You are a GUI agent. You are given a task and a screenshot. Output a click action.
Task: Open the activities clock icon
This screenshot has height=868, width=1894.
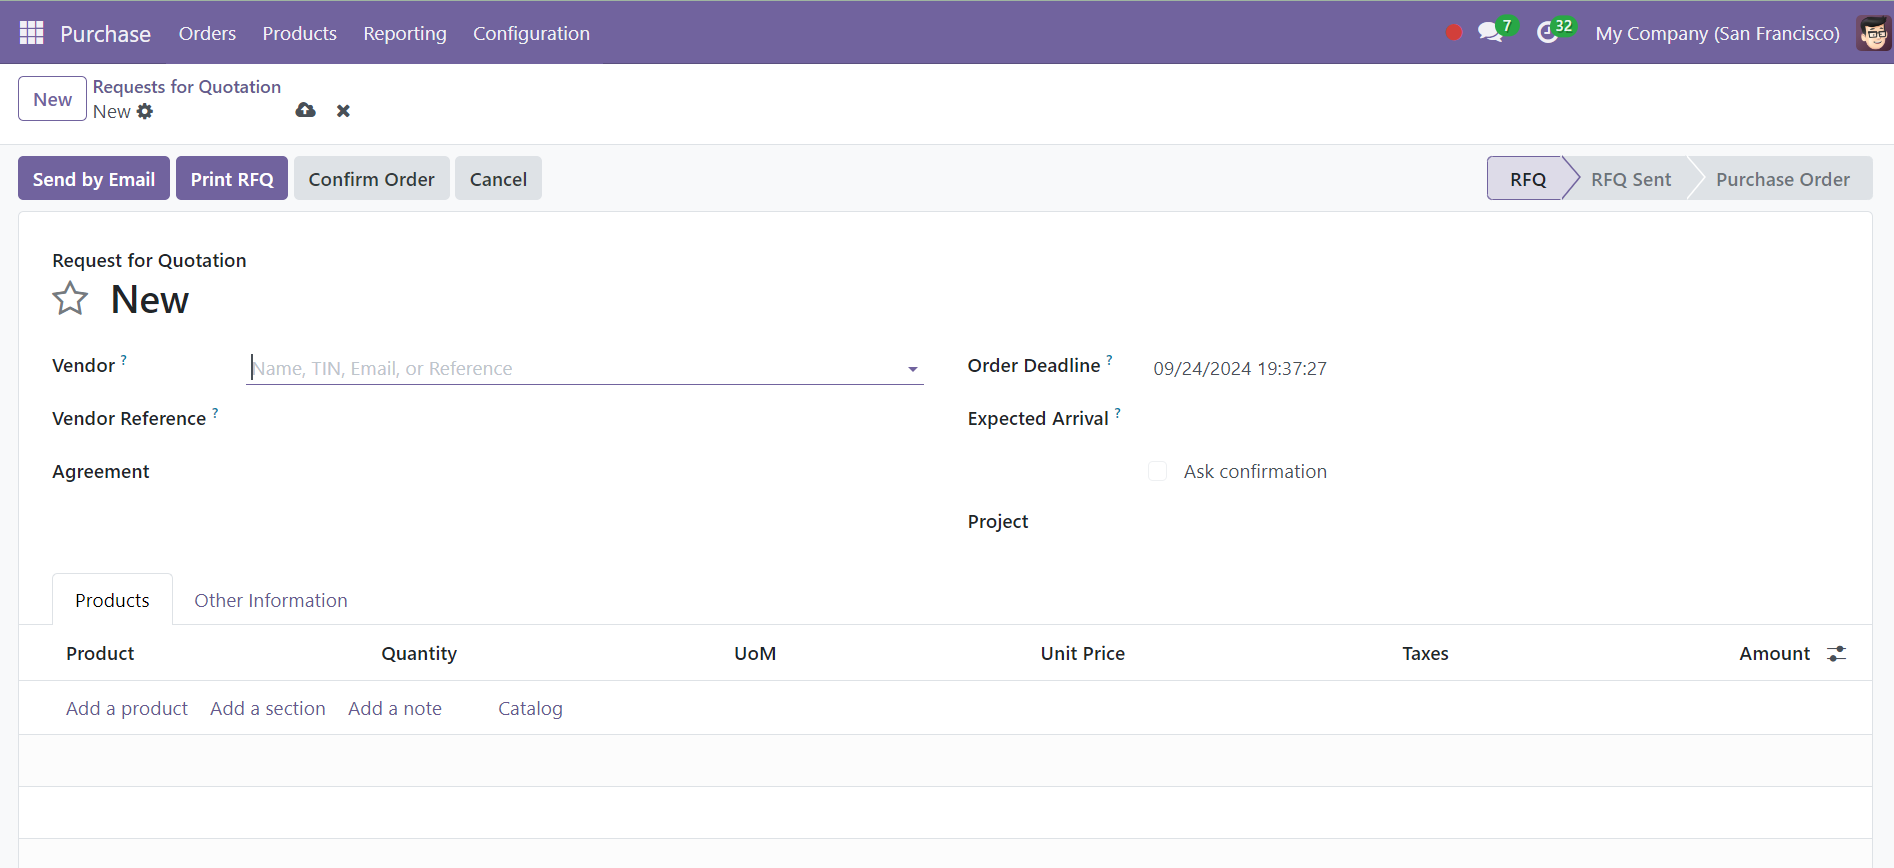(x=1548, y=33)
